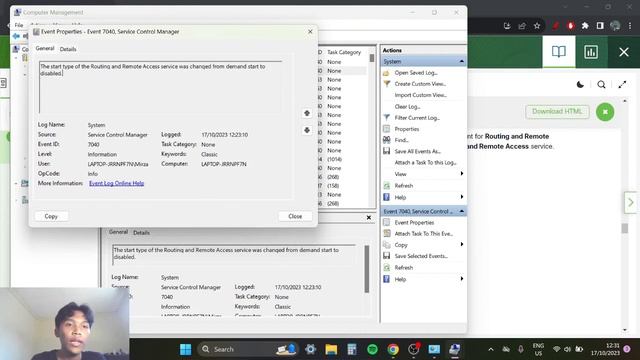Open the Windows Start menu
The image size is (640, 360).
tap(185, 349)
